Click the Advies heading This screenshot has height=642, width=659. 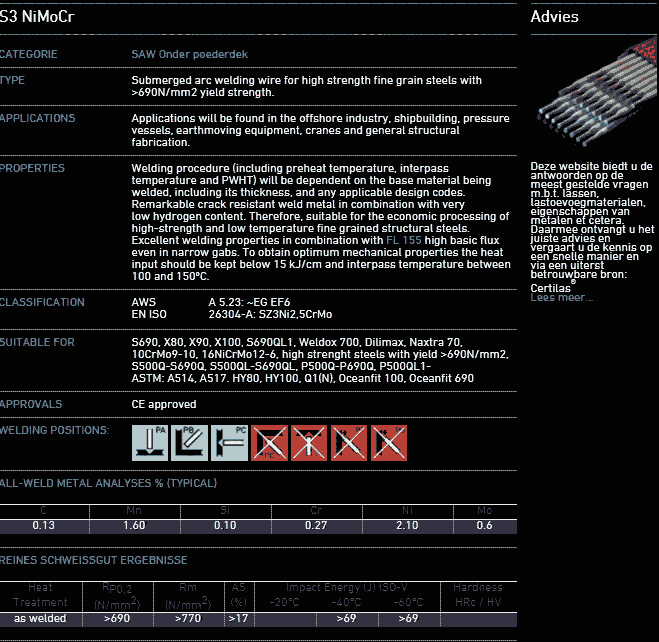click(x=554, y=17)
